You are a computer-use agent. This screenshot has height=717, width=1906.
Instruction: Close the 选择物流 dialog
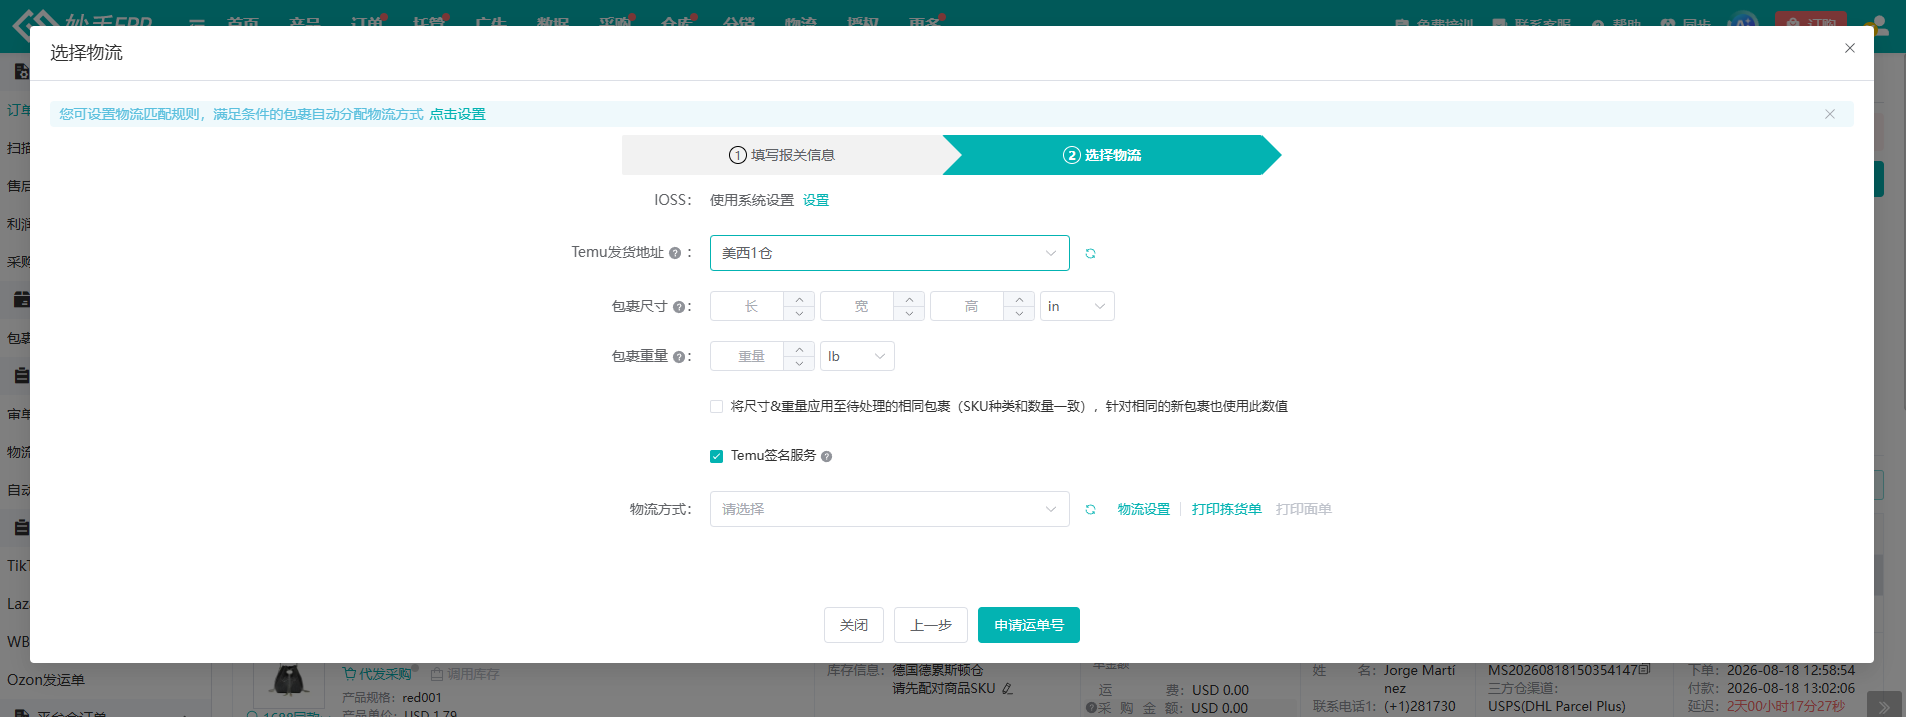1850,48
